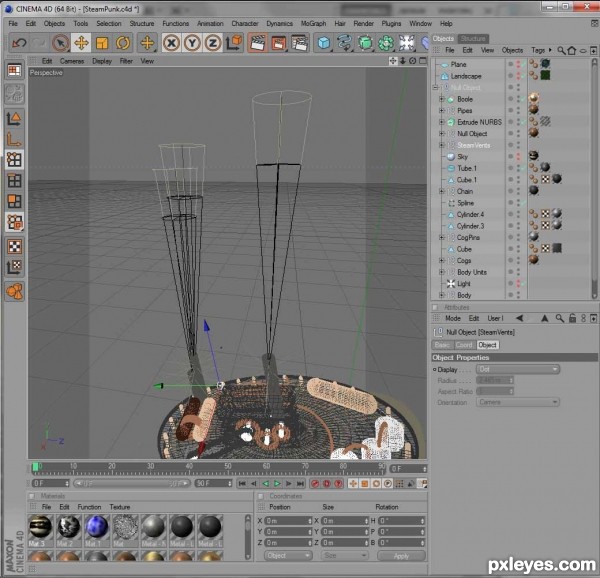Toggle the viewport maximize icon
Screen dimensions: 600x578
coord(423,61)
